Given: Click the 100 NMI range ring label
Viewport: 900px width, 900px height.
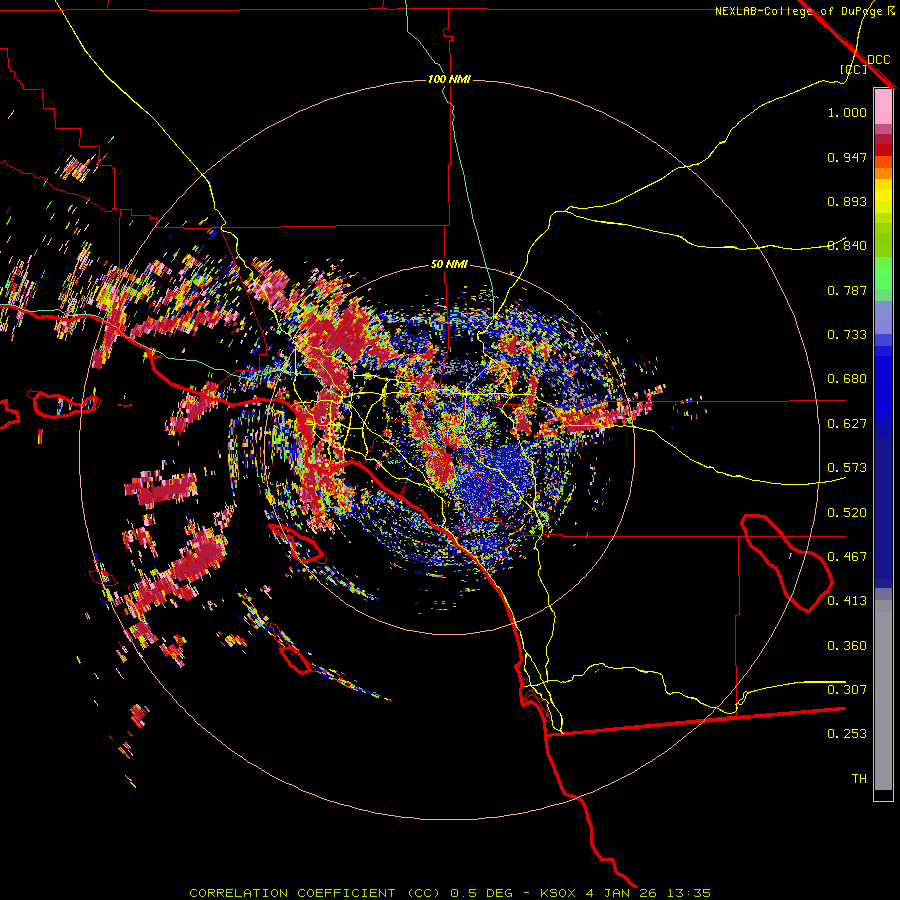Looking at the screenshot, I should tap(449, 79).
